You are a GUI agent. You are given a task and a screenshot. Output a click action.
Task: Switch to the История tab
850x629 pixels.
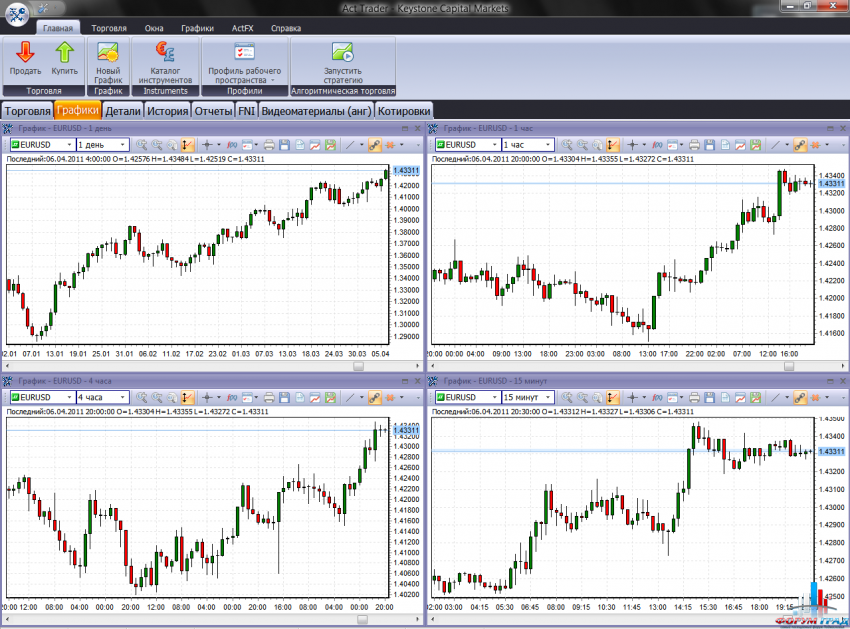pyautogui.click(x=167, y=111)
